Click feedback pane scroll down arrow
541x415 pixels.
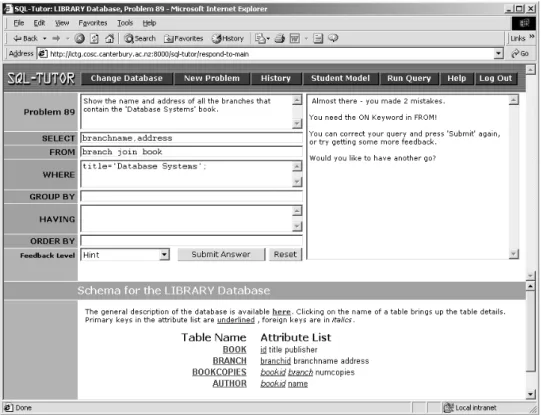click(513, 254)
